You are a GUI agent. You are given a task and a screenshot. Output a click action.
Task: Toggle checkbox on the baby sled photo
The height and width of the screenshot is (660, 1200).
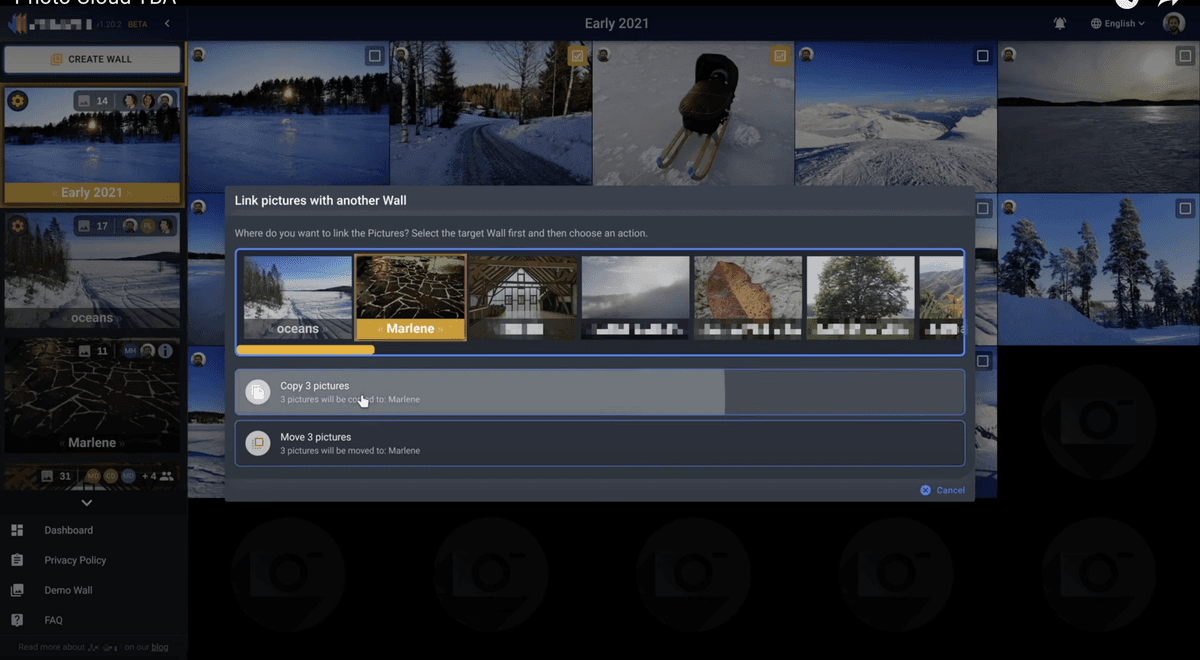pyautogui.click(x=780, y=56)
